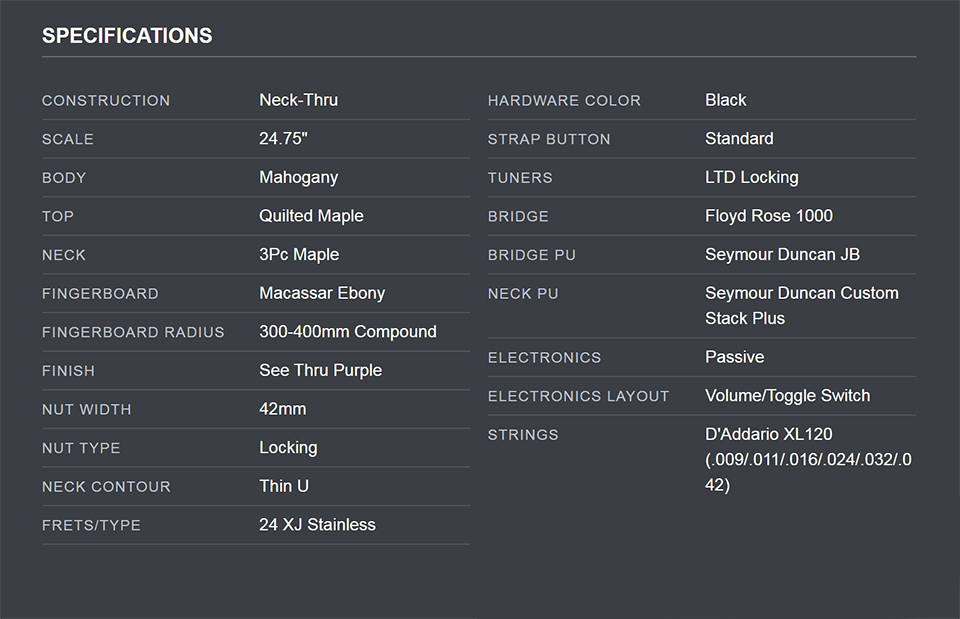Select the 3Pc Maple neck value
This screenshot has height=619, width=960.
[299, 255]
